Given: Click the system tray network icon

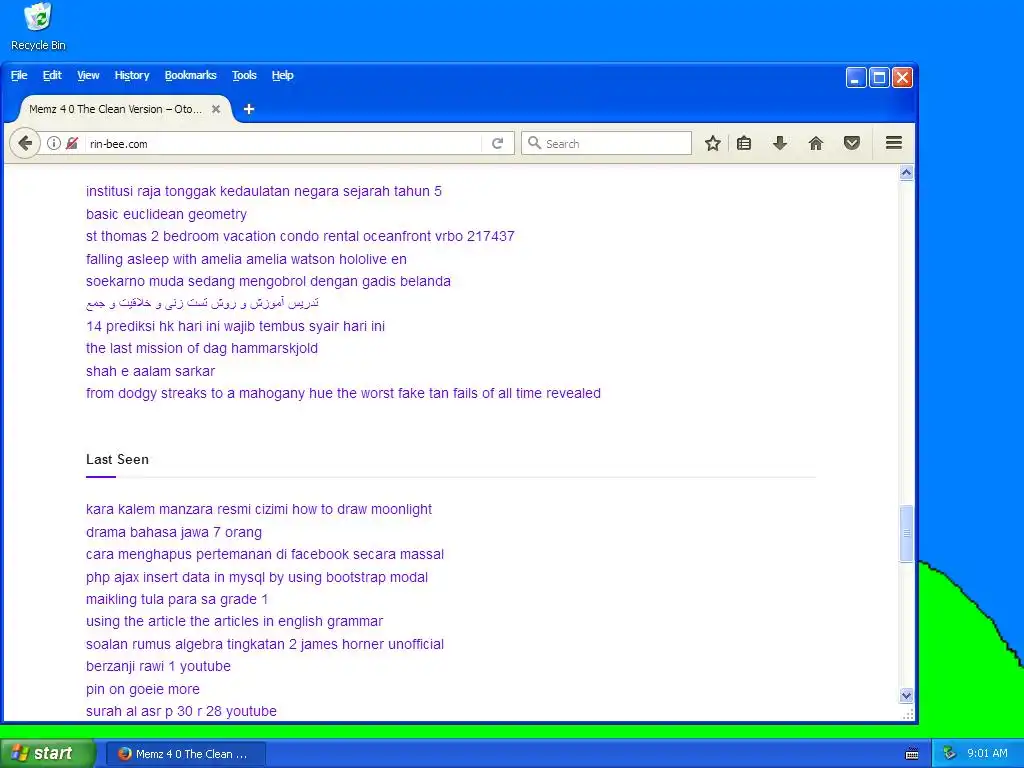Looking at the screenshot, I should click(950, 754).
